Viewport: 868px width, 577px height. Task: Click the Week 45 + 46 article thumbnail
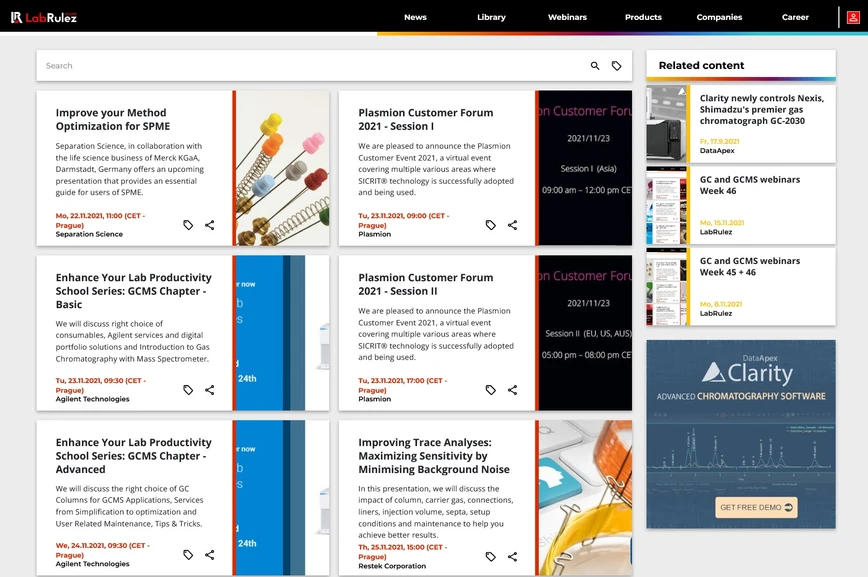pos(667,287)
